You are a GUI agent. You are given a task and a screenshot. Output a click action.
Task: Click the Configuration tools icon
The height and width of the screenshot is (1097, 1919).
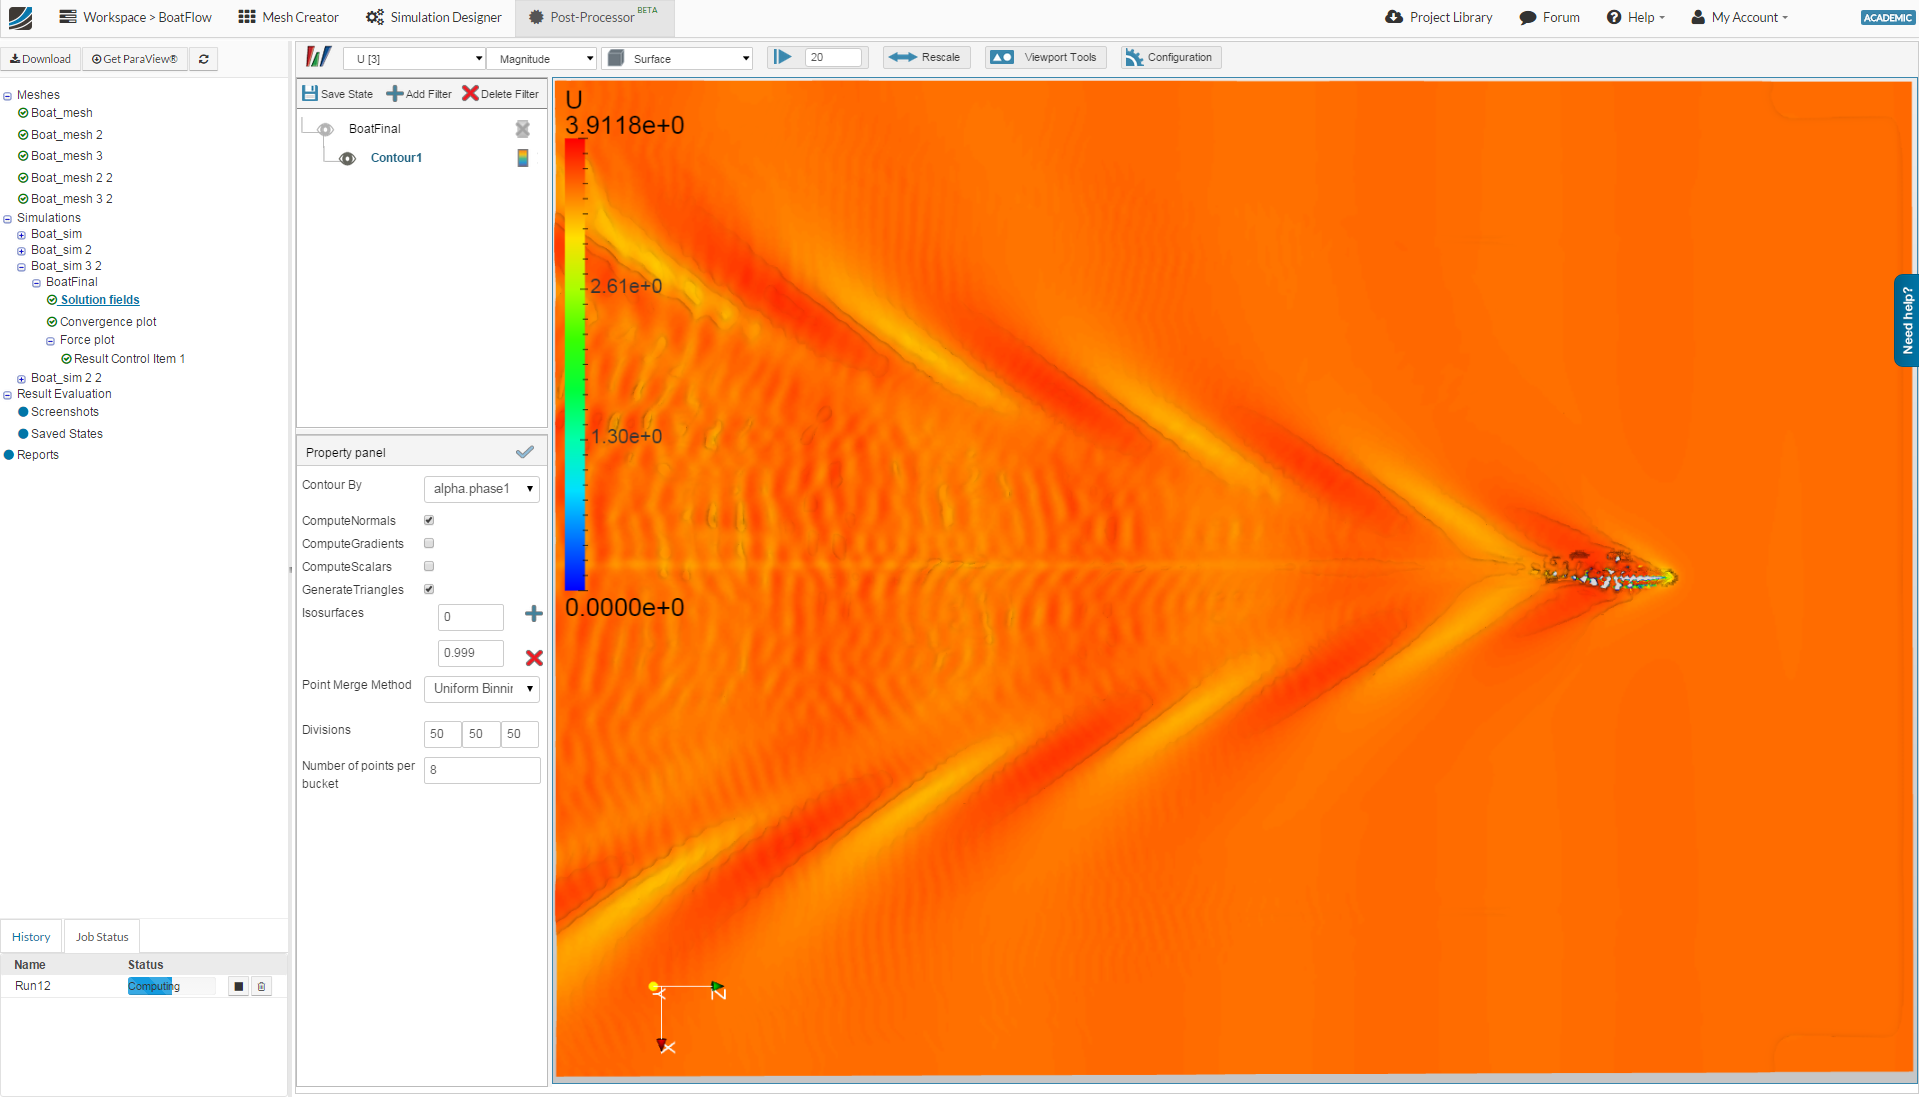1134,57
